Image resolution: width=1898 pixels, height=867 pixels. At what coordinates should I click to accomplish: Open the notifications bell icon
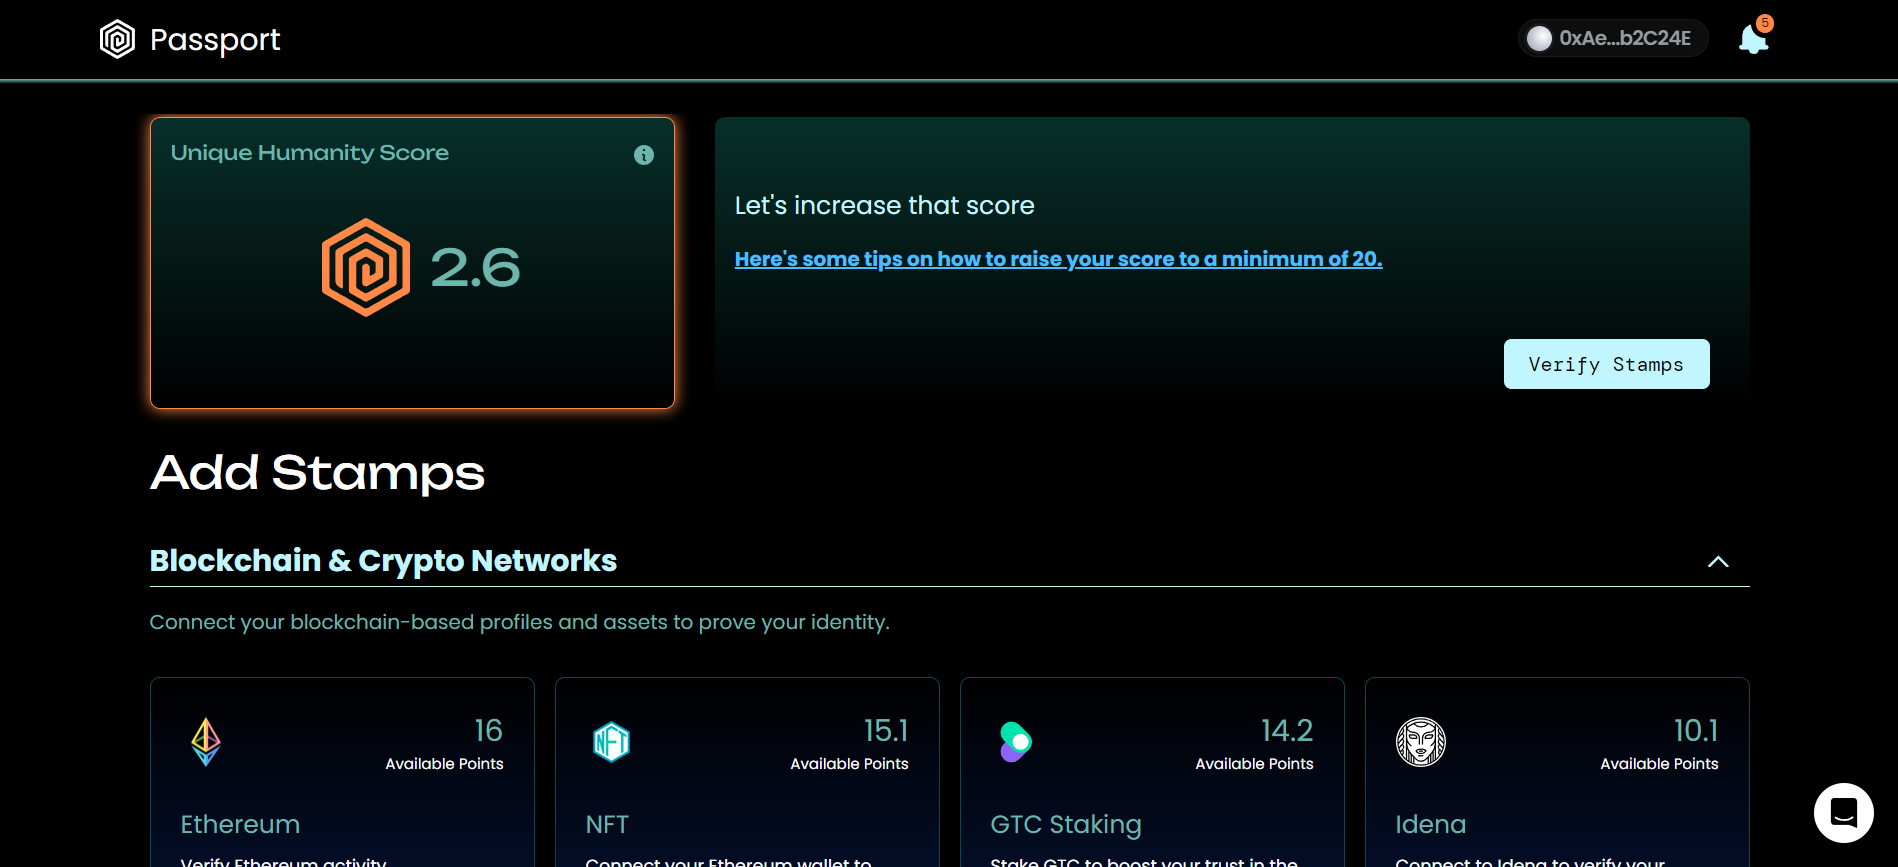[x=1753, y=39]
